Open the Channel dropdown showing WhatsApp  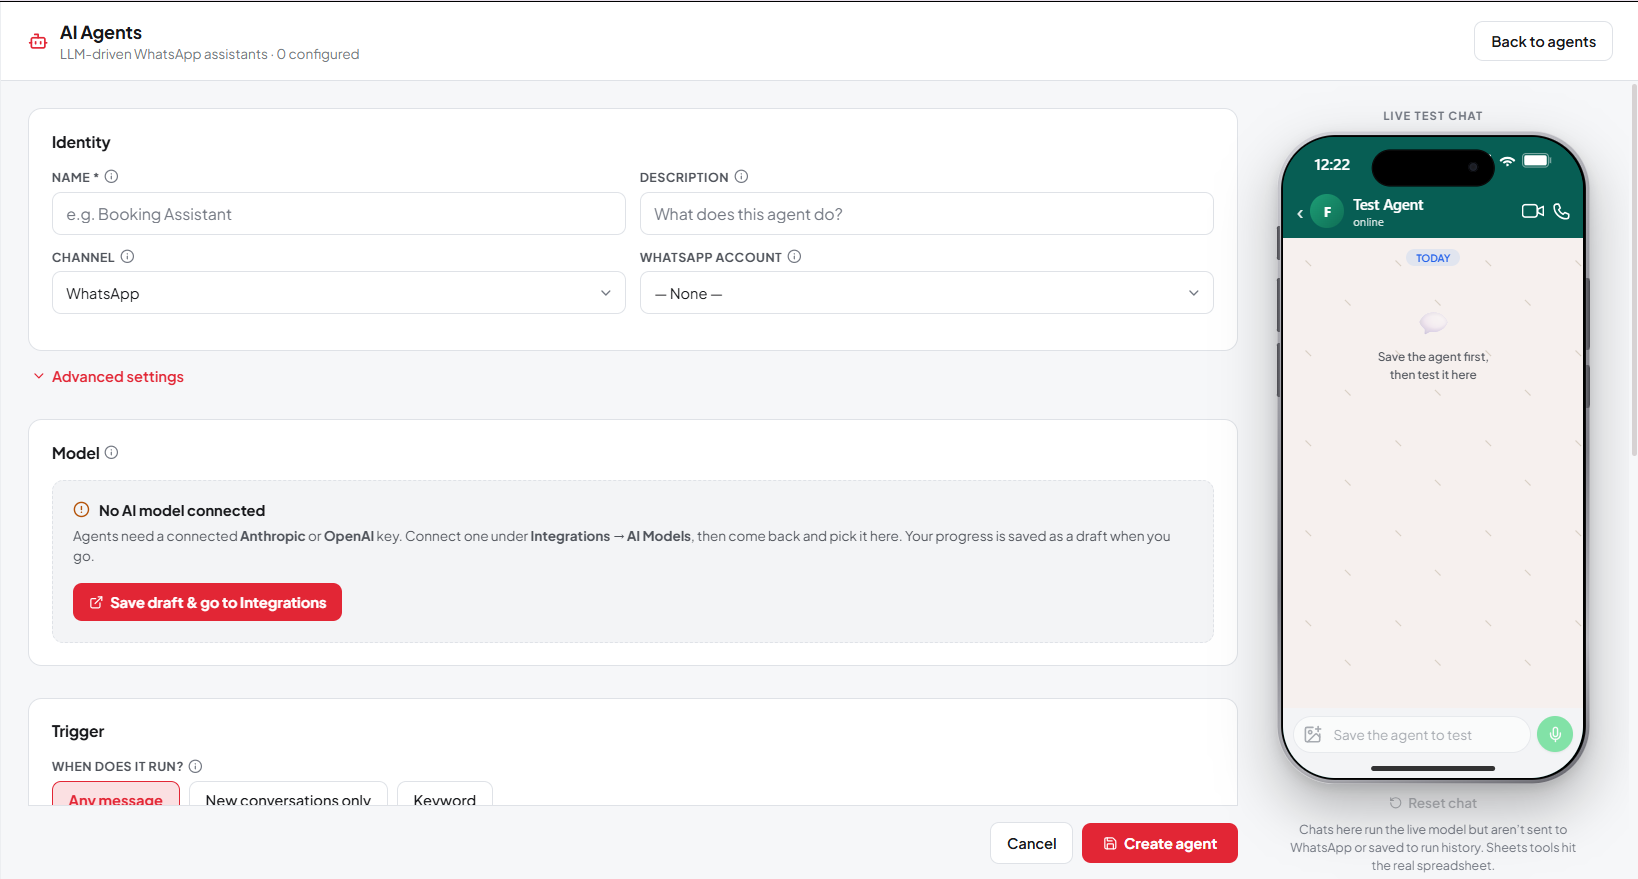[x=339, y=293]
